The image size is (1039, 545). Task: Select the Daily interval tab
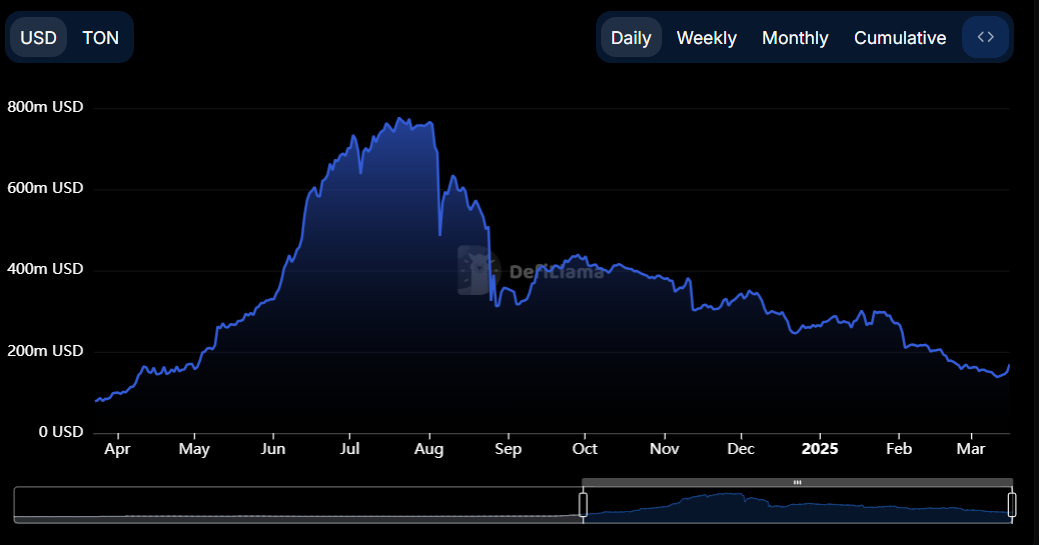click(631, 38)
